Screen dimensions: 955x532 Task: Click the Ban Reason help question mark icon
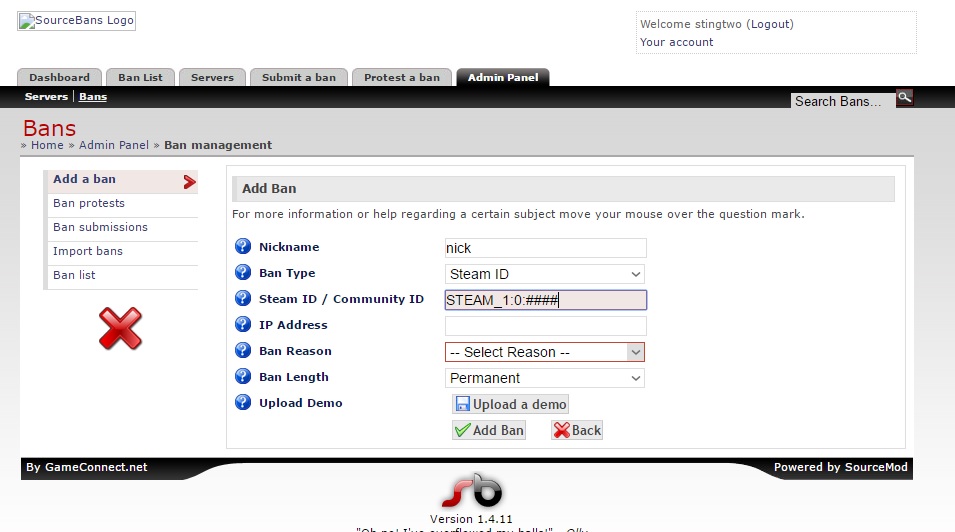(x=242, y=351)
